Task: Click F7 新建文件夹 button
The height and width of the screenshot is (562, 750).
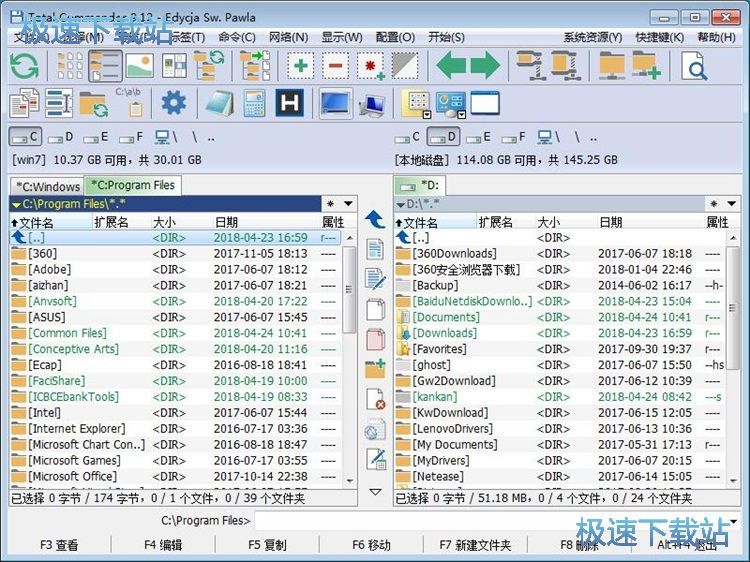Action: (x=475, y=545)
